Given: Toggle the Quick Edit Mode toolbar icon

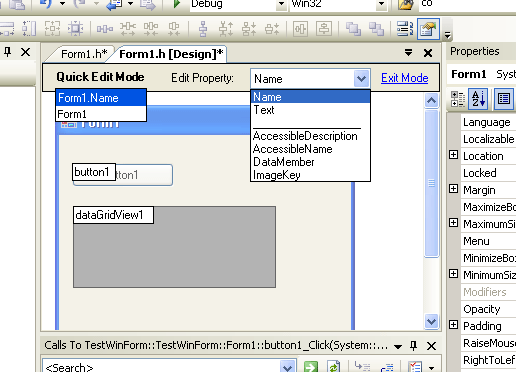Looking at the screenshot, I should coord(428,29).
